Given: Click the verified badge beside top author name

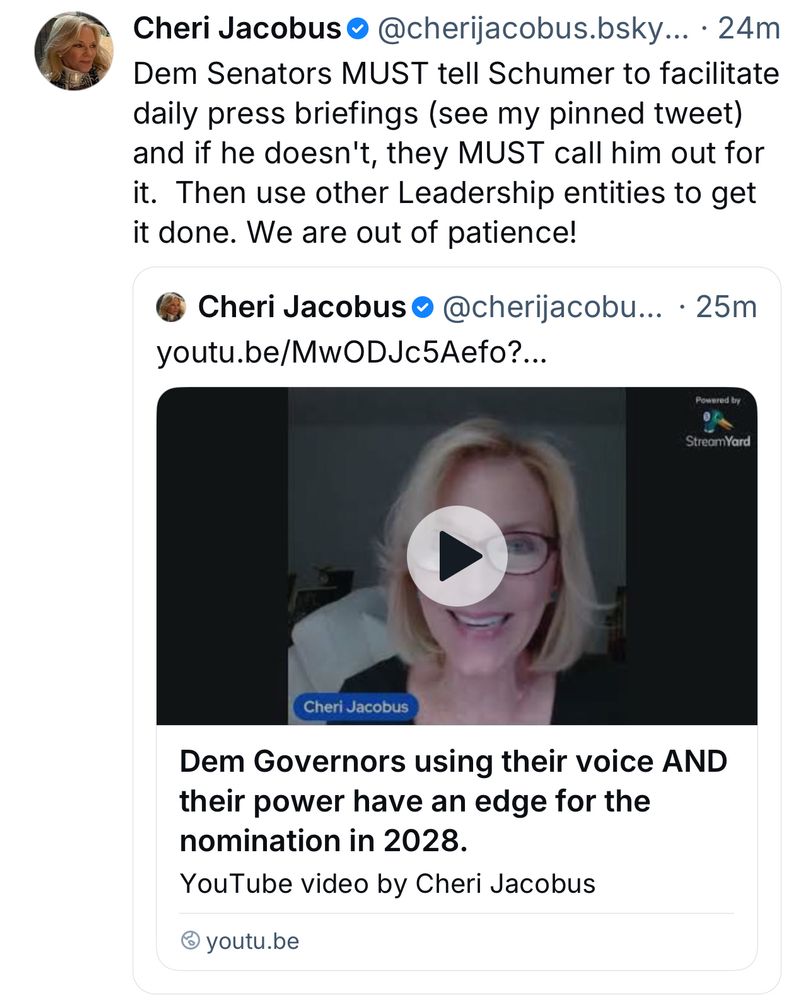Looking at the screenshot, I should 358,29.
